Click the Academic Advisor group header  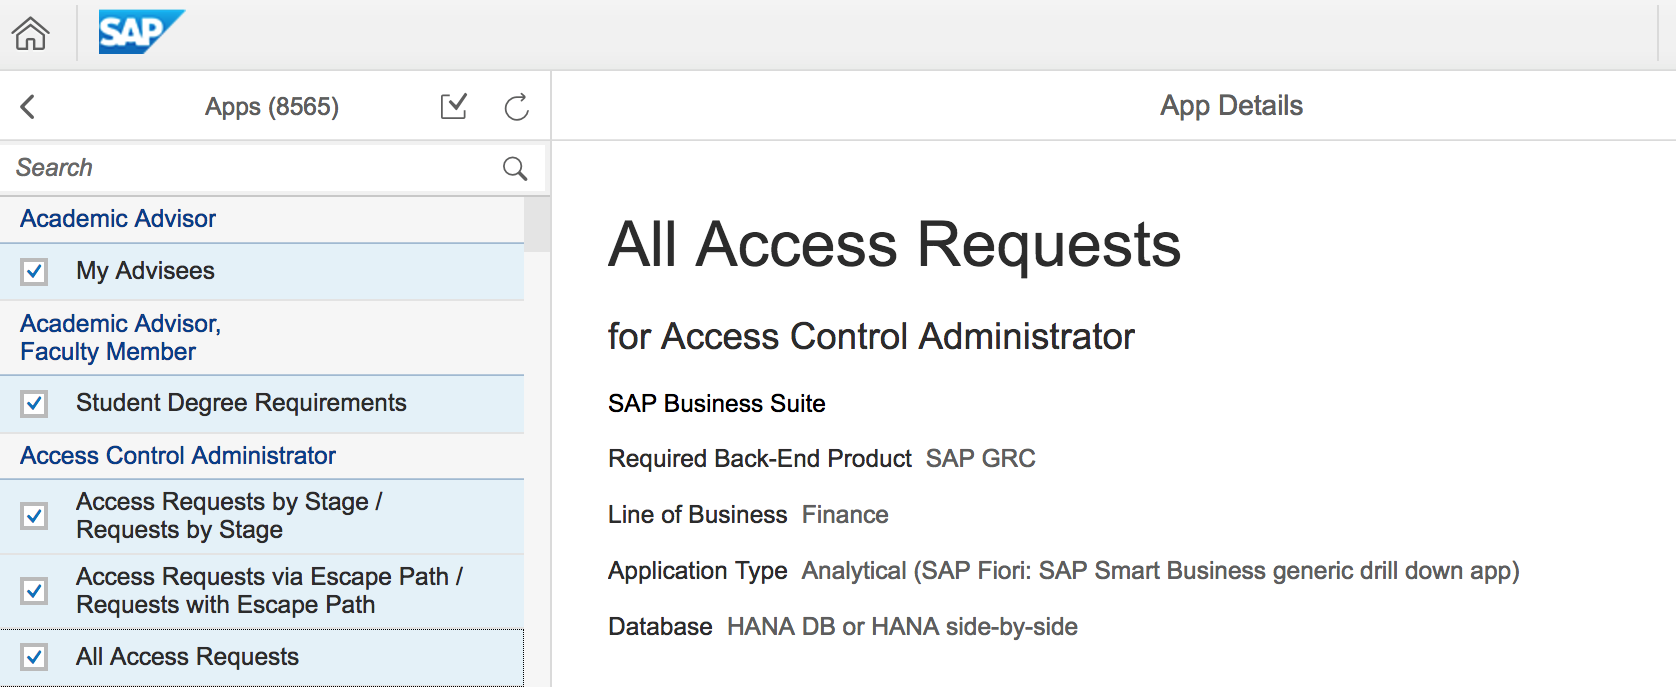pyautogui.click(x=262, y=219)
